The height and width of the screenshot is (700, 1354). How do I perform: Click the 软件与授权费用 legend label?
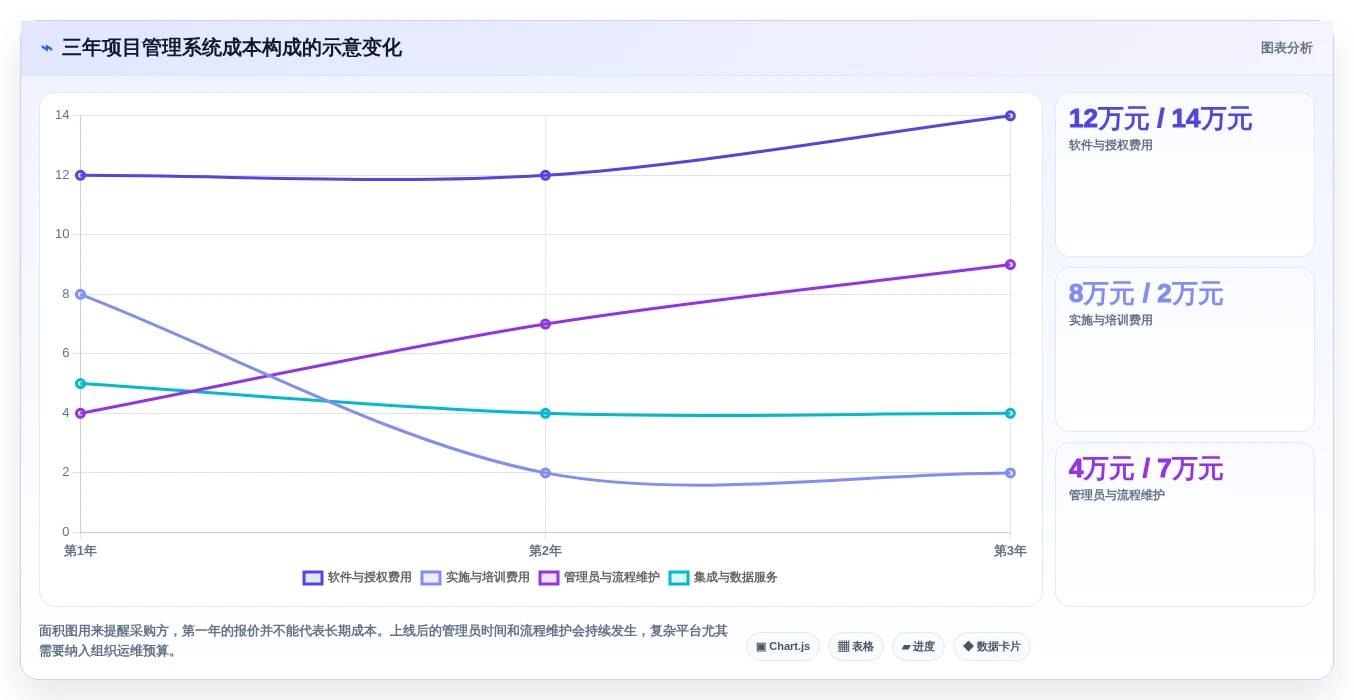click(370, 578)
